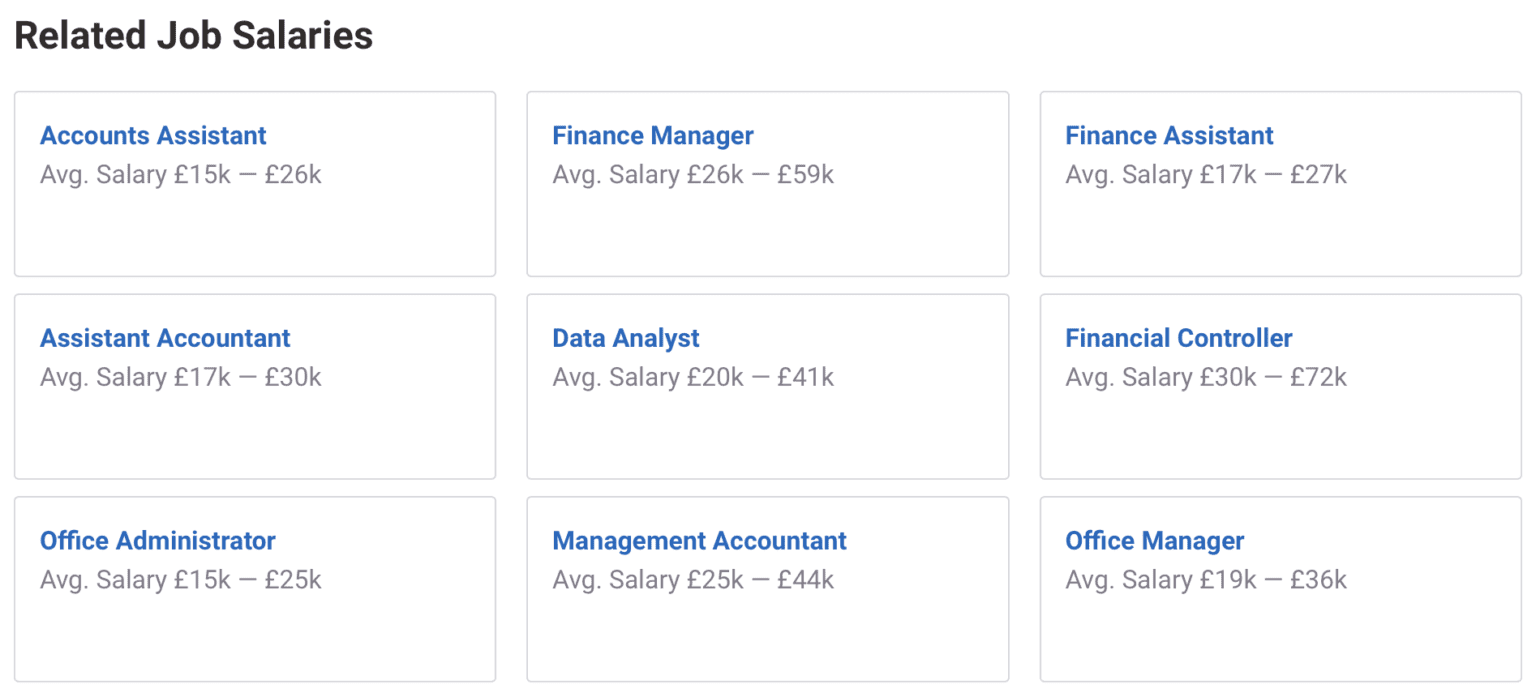Click the £30k — £72k salary range

(x=1273, y=378)
